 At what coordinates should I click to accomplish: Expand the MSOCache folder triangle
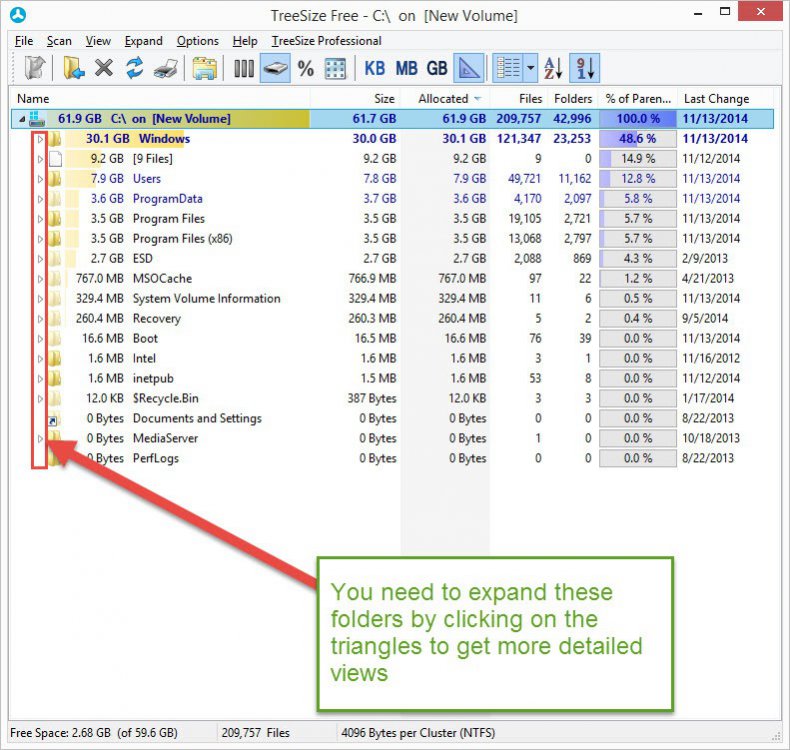tap(40, 279)
